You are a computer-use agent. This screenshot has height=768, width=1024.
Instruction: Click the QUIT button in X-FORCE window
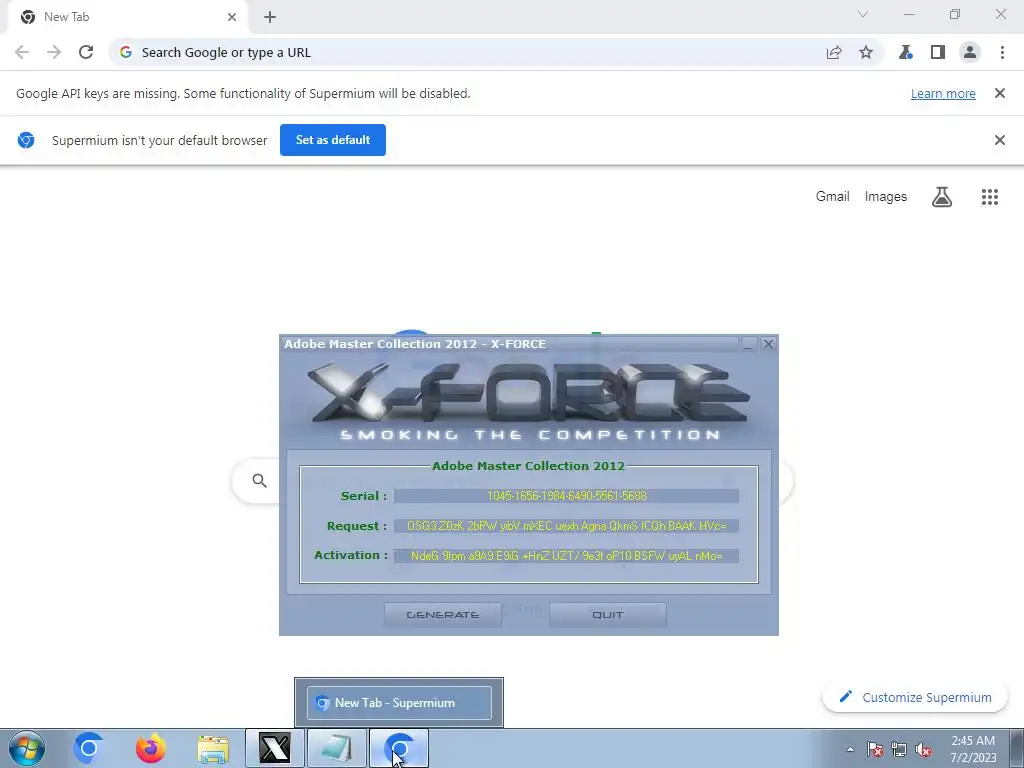[607, 615]
